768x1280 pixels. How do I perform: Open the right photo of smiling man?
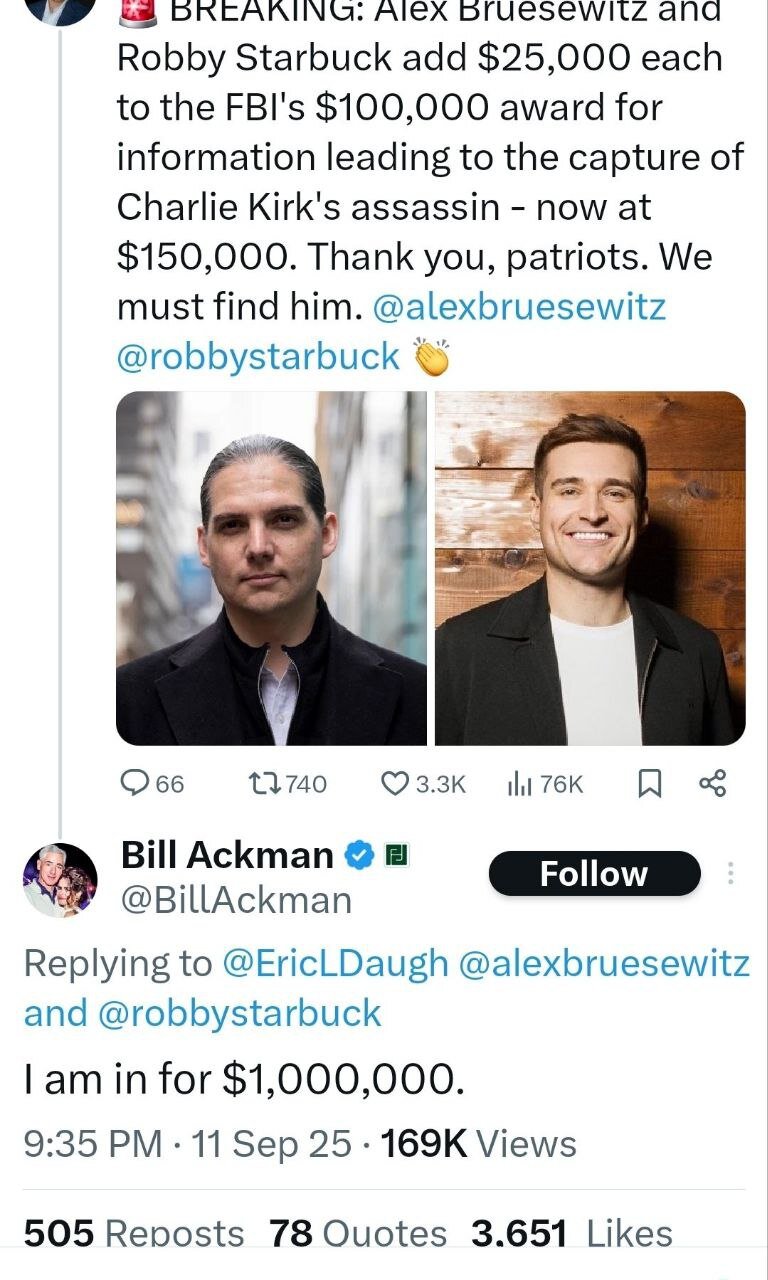590,568
